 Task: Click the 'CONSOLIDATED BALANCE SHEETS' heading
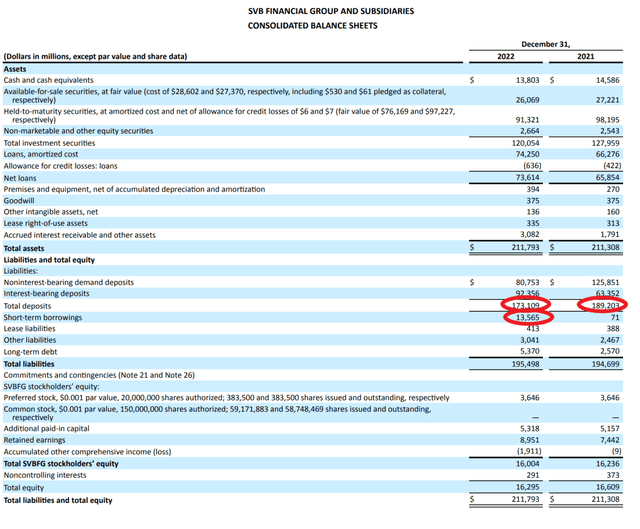(313, 26)
